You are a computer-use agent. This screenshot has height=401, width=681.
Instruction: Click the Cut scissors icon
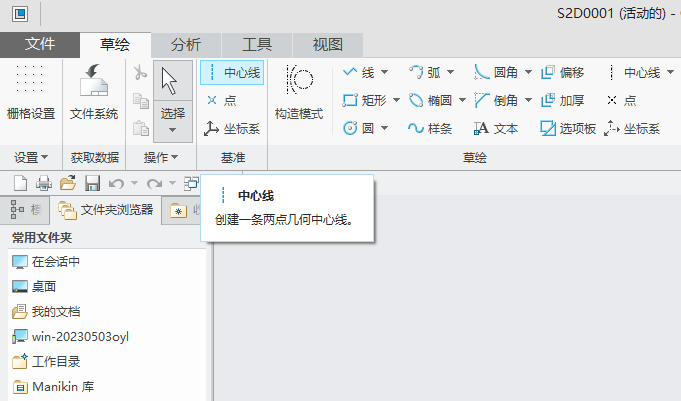[x=140, y=73]
